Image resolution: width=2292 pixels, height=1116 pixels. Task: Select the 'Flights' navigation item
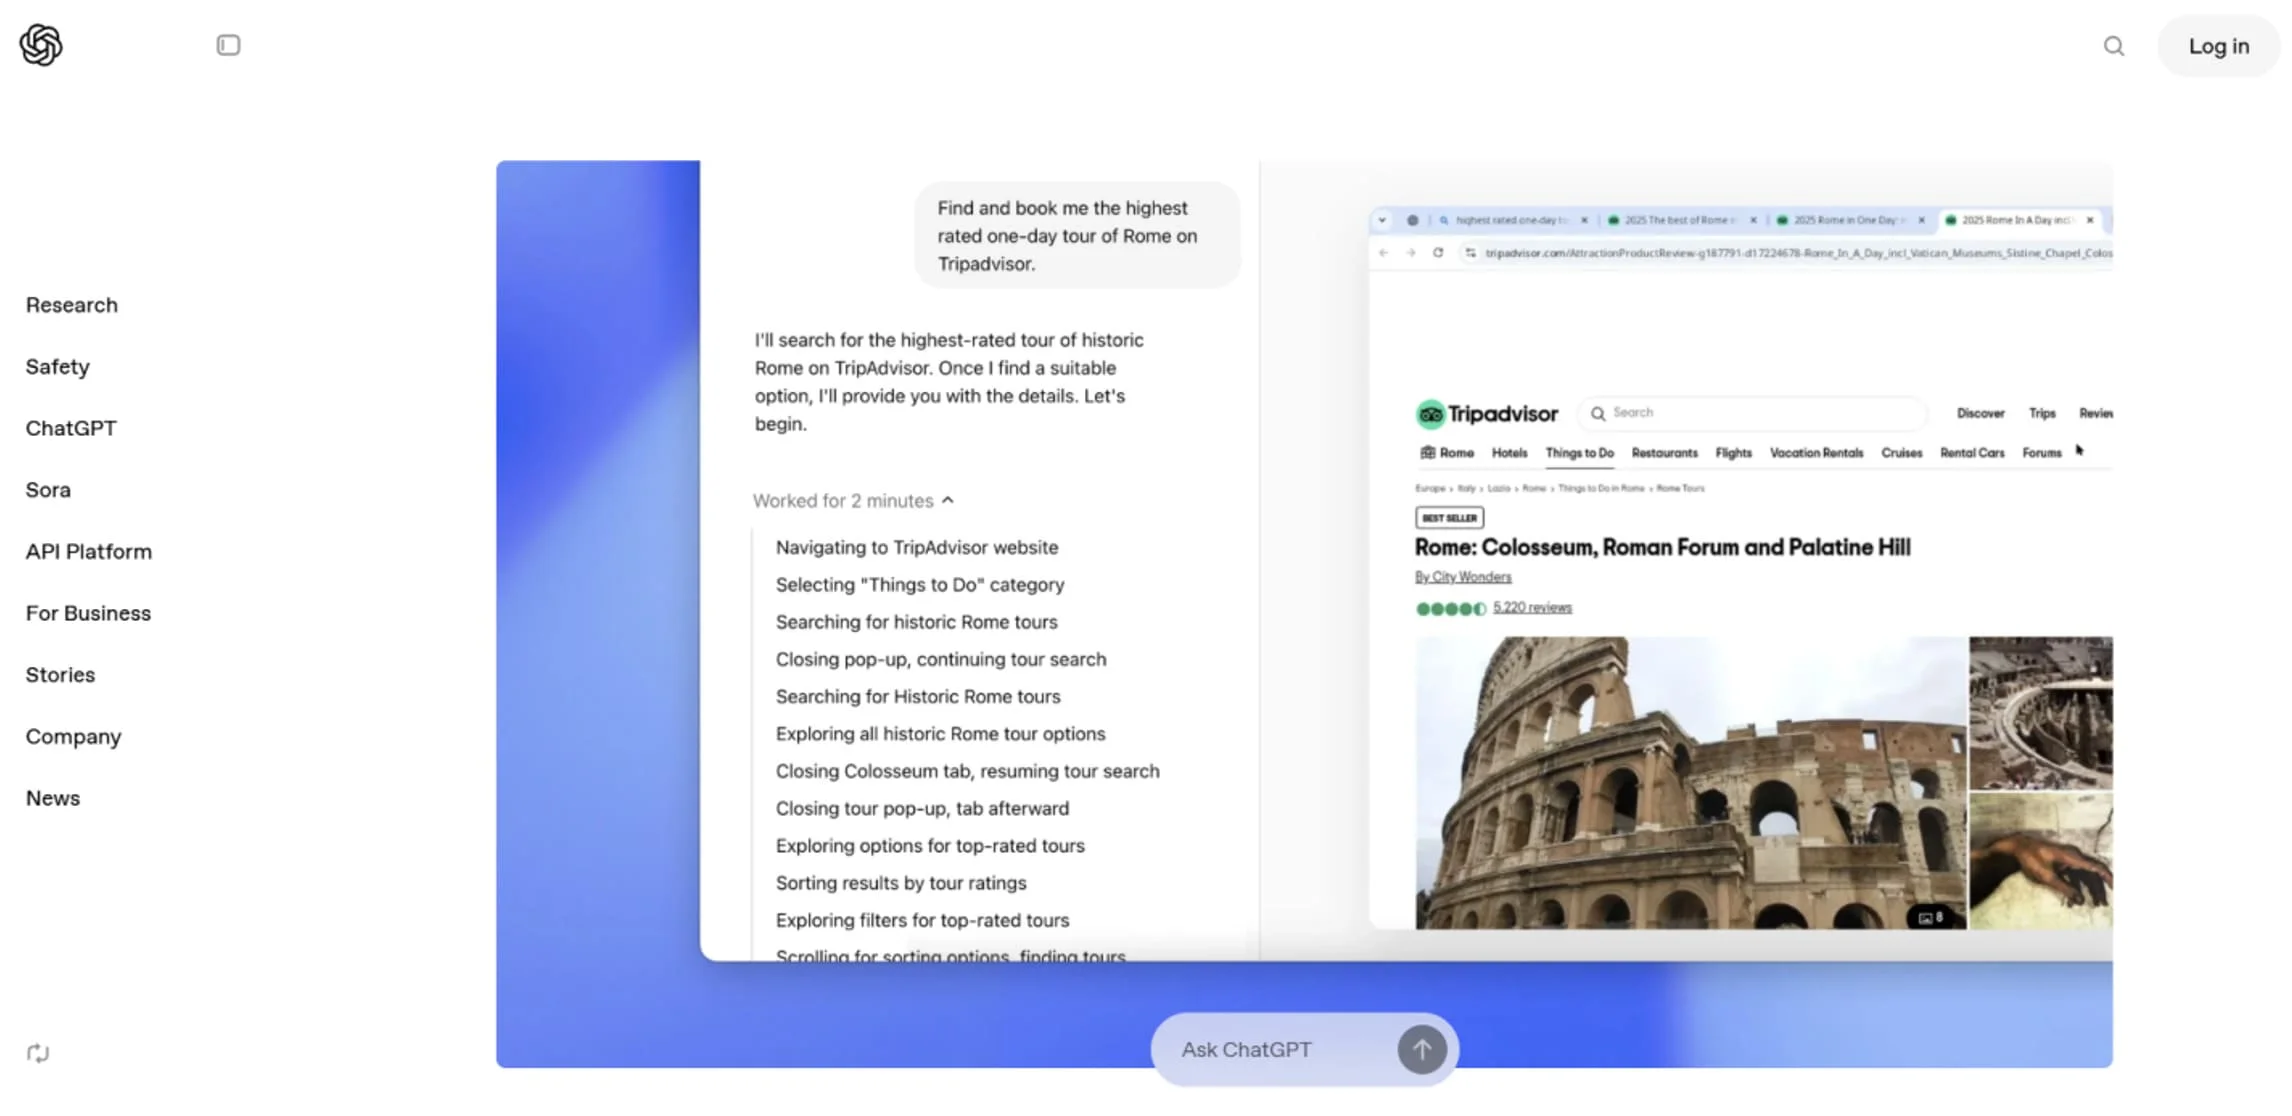(1733, 452)
